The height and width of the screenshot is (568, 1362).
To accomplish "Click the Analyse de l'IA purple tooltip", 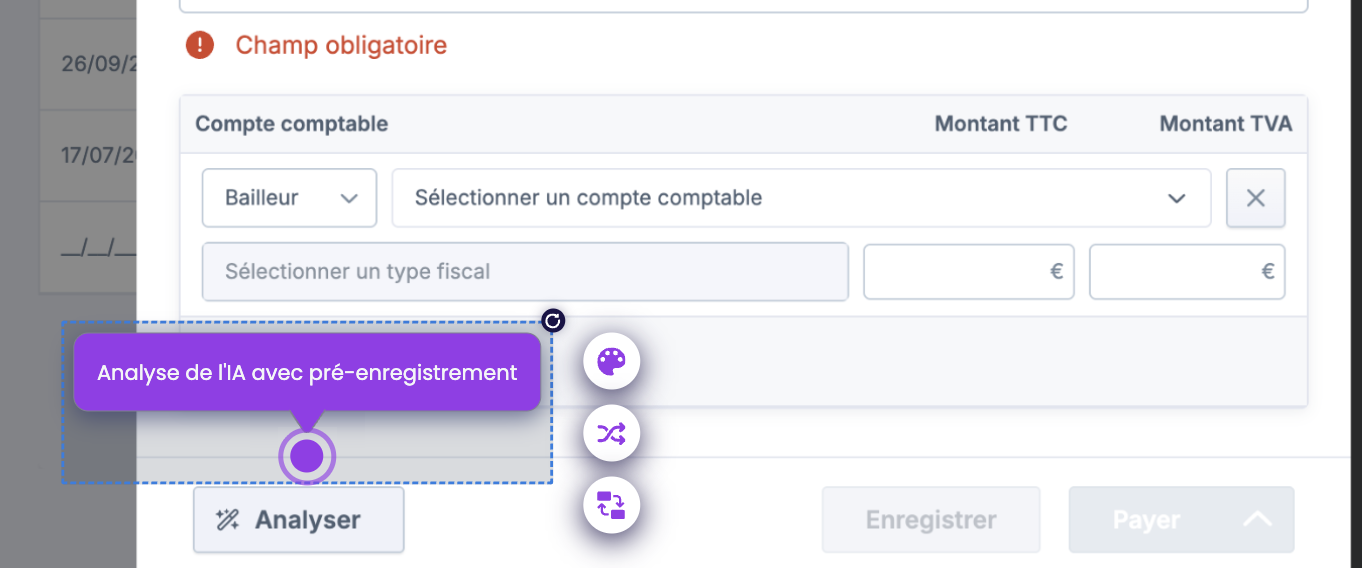I will (x=307, y=373).
